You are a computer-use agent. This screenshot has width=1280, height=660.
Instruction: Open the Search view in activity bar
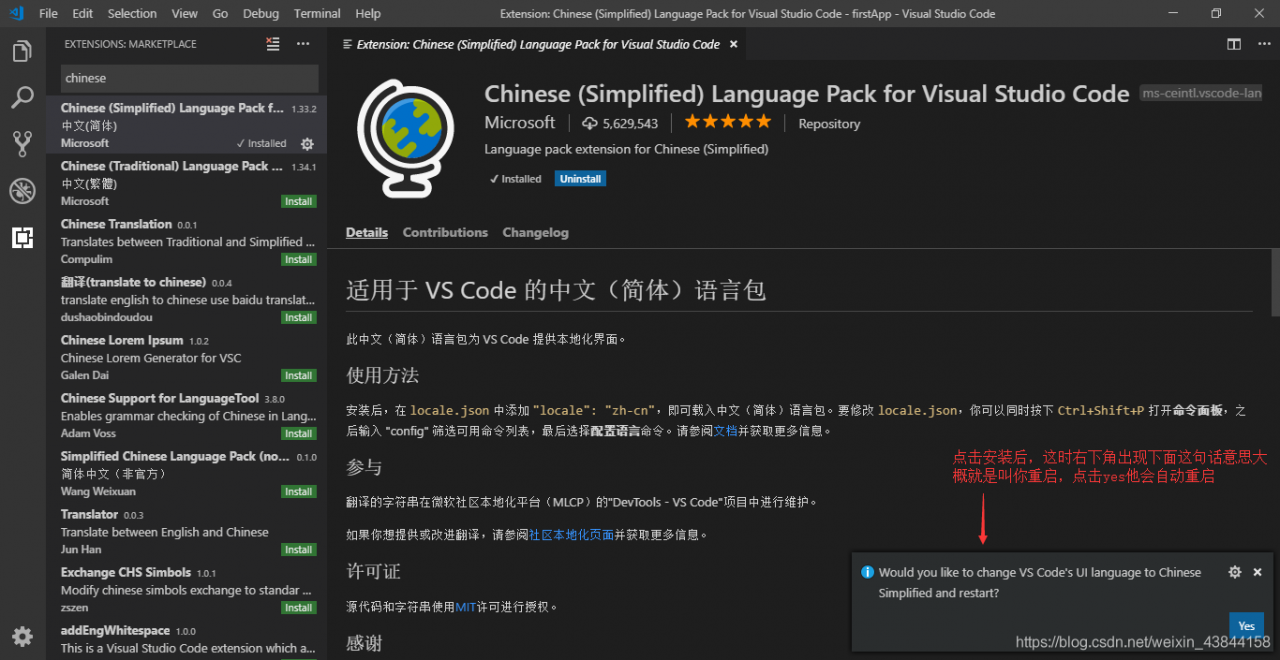pyautogui.click(x=22, y=97)
